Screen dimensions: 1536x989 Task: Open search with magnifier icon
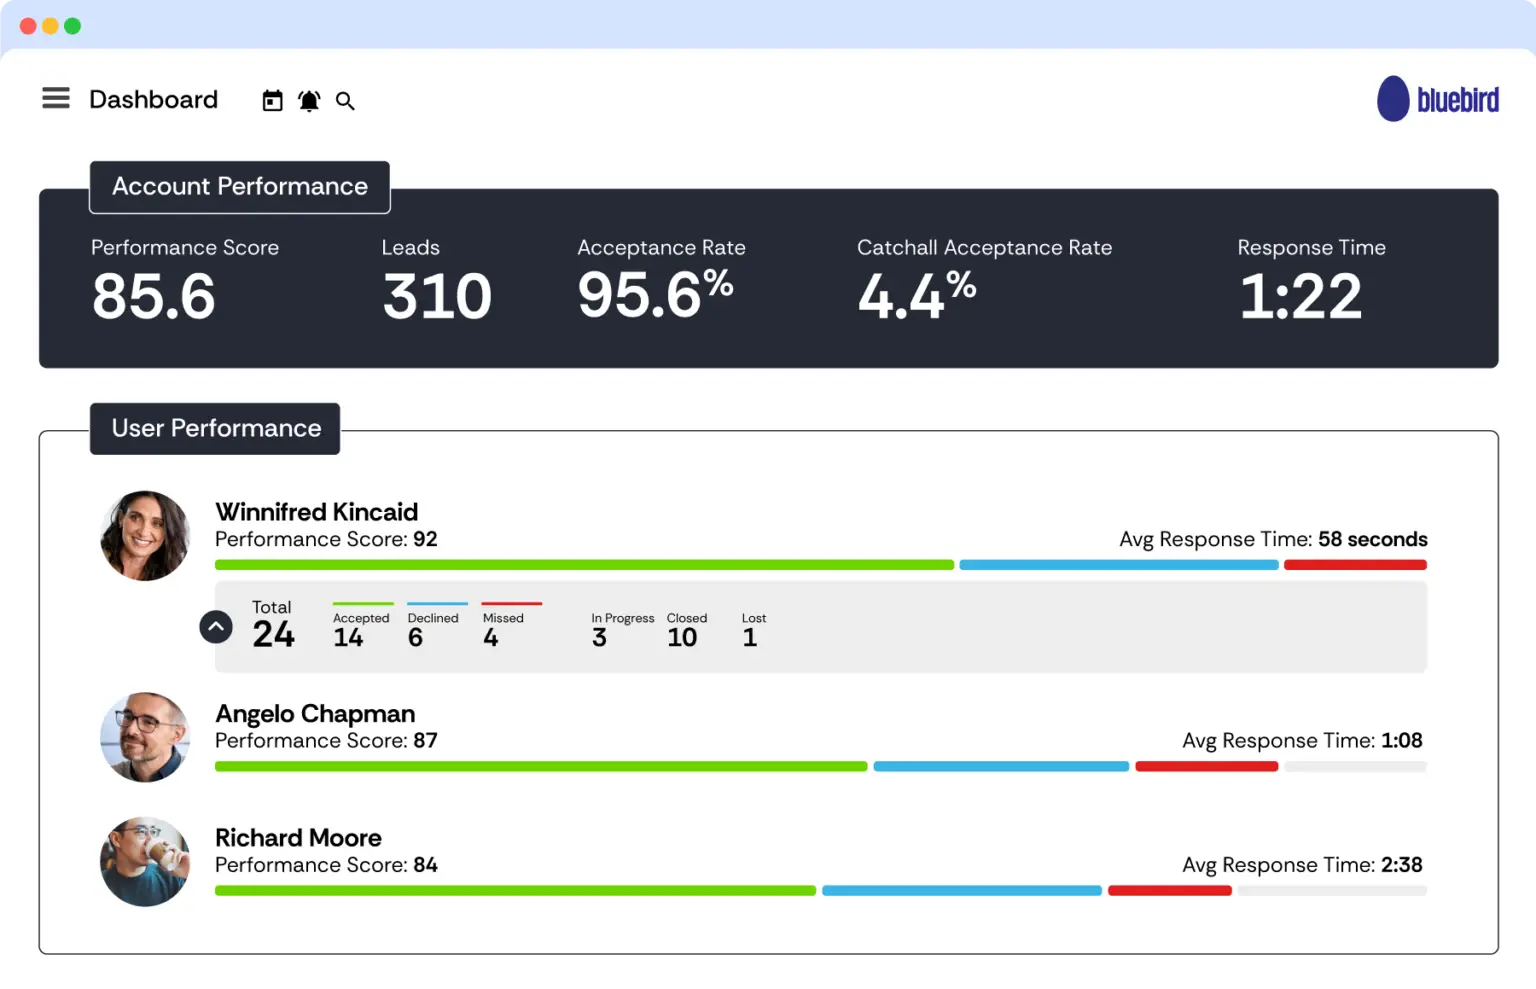[345, 101]
